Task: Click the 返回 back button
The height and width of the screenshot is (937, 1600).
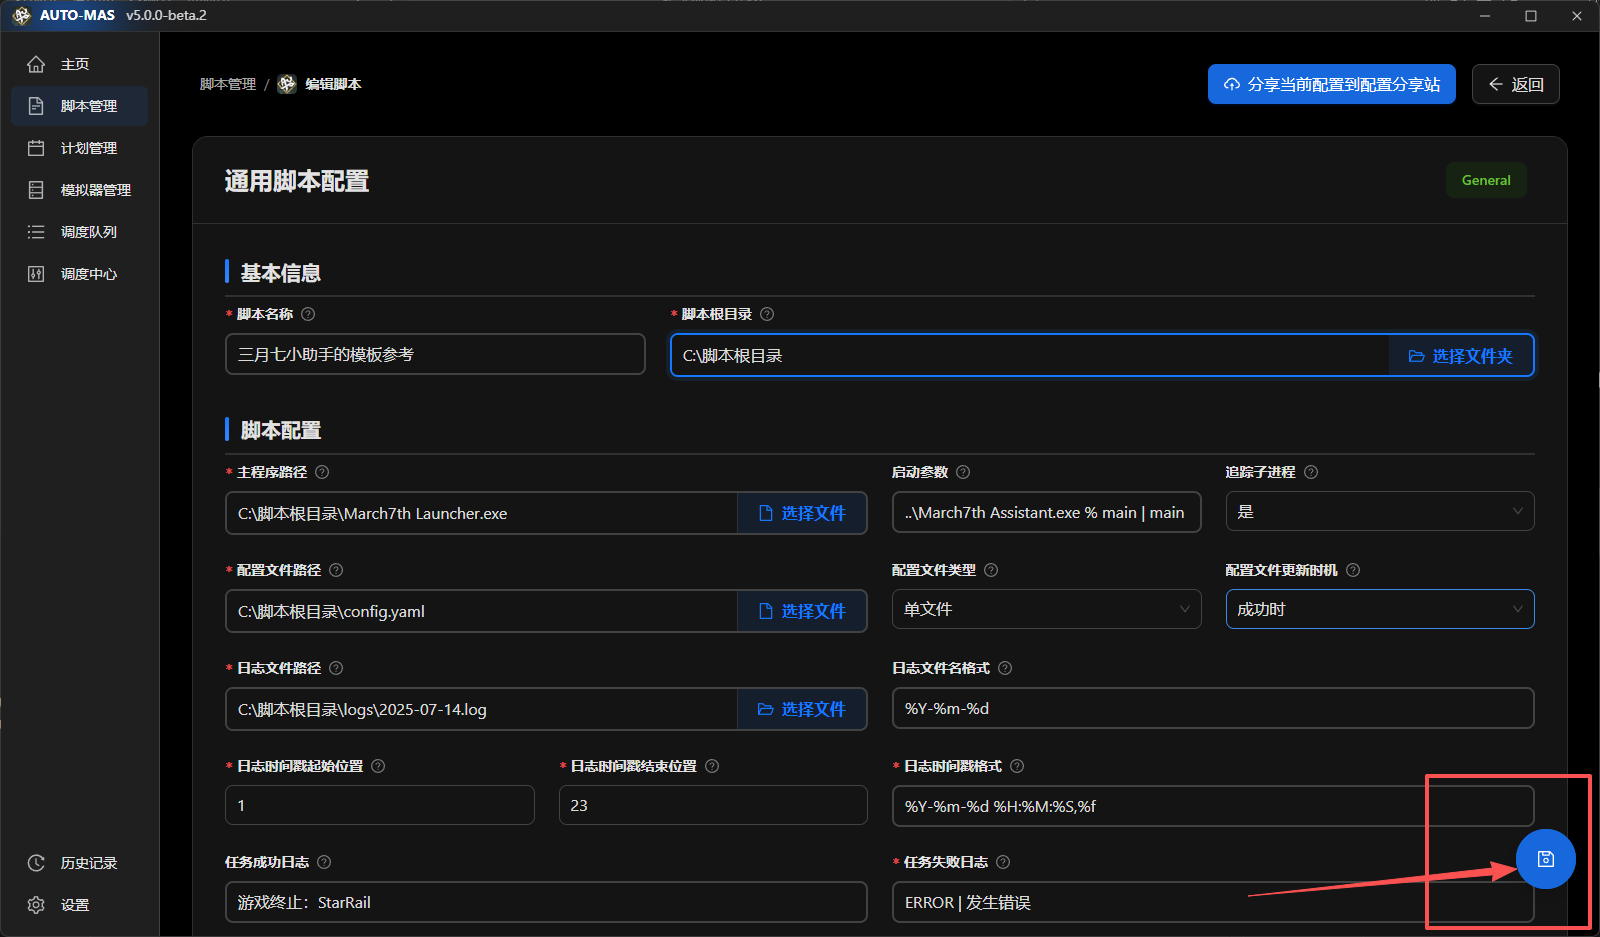Action: pos(1515,85)
